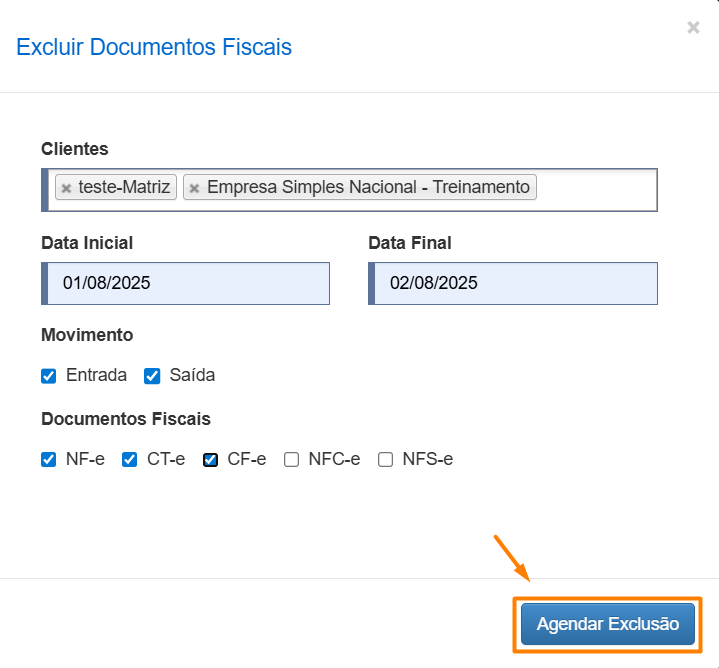Click the Data Final label
The image size is (719, 668).
click(x=410, y=243)
